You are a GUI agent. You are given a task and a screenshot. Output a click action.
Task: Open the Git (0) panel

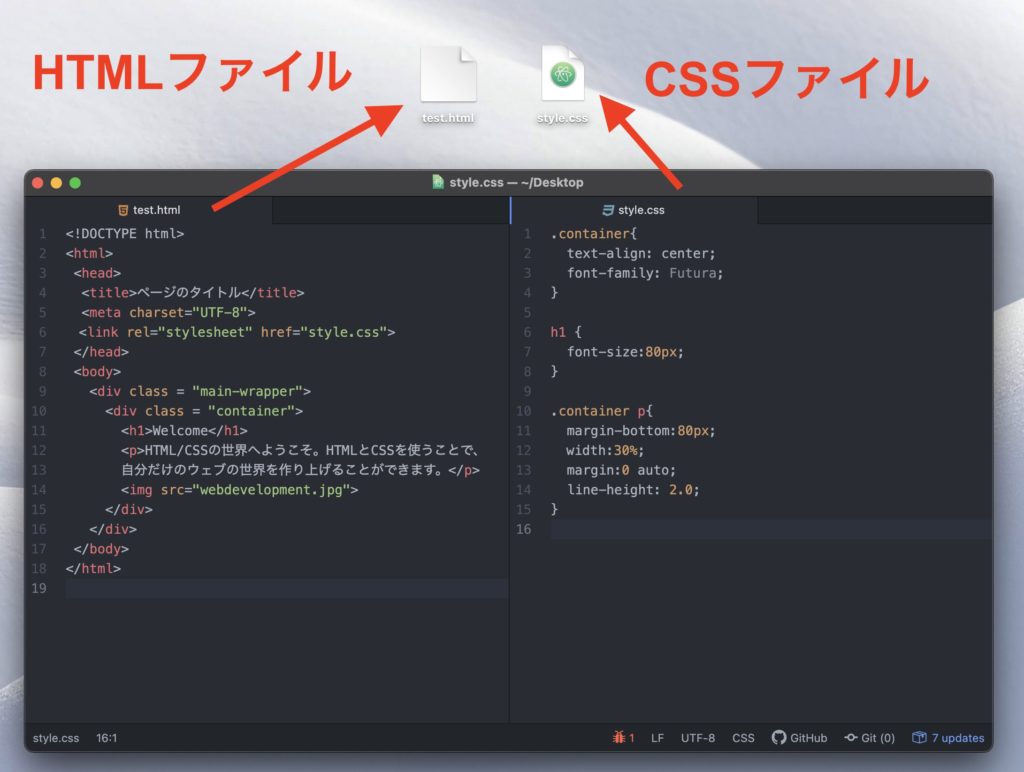(x=869, y=738)
